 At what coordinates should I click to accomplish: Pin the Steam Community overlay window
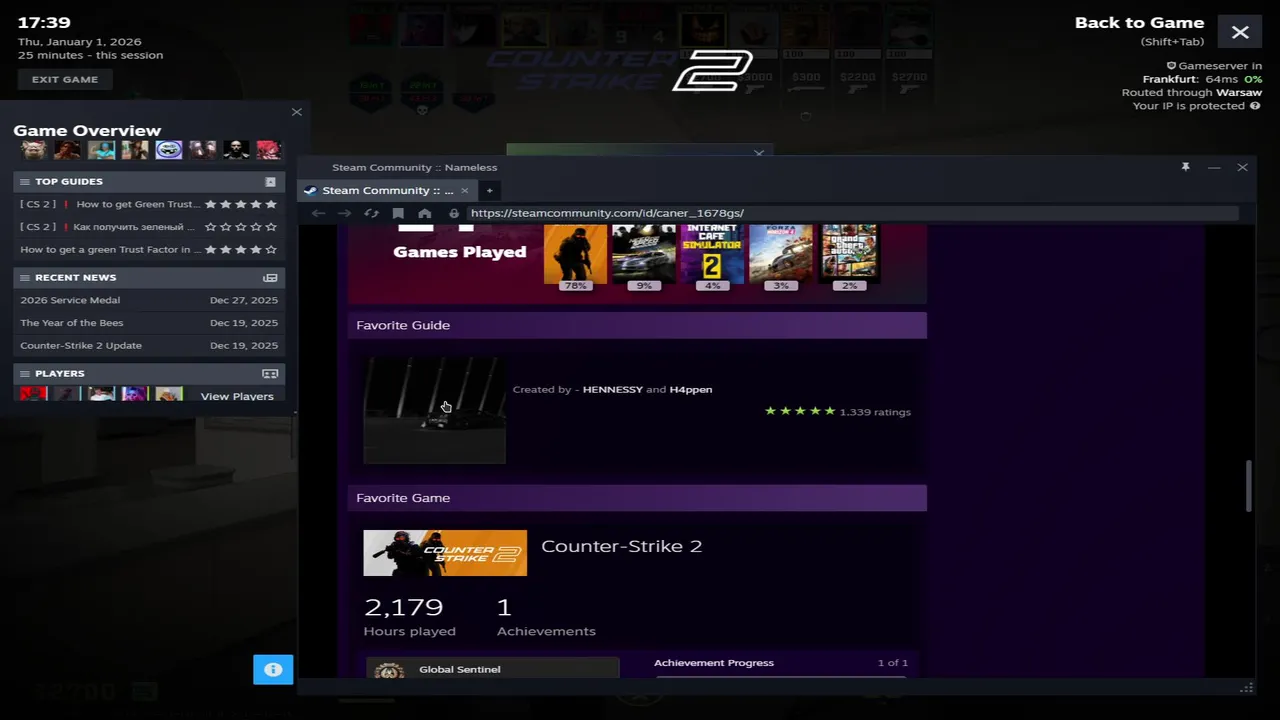1185,167
